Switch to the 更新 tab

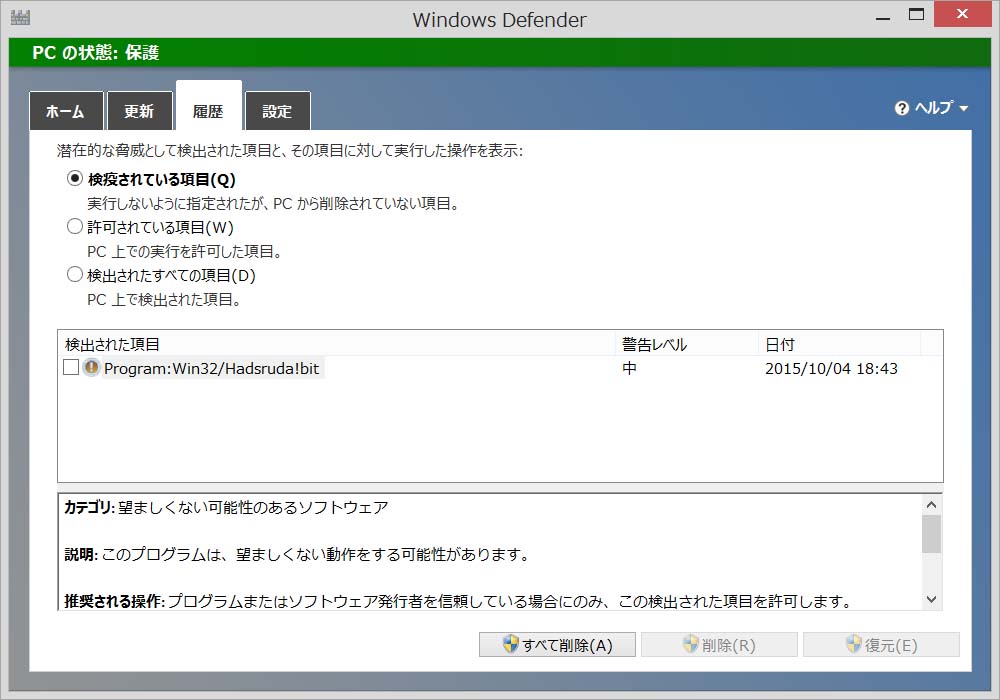click(139, 111)
